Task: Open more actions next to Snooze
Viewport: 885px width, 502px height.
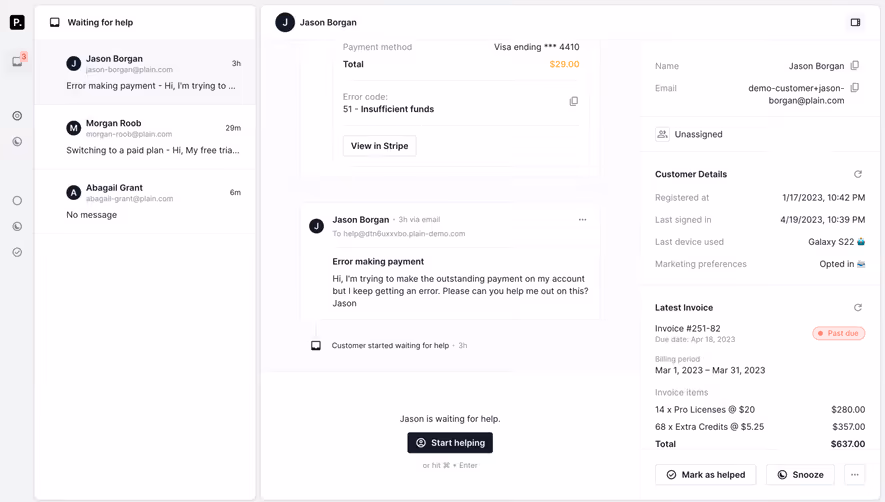Action: click(855, 474)
